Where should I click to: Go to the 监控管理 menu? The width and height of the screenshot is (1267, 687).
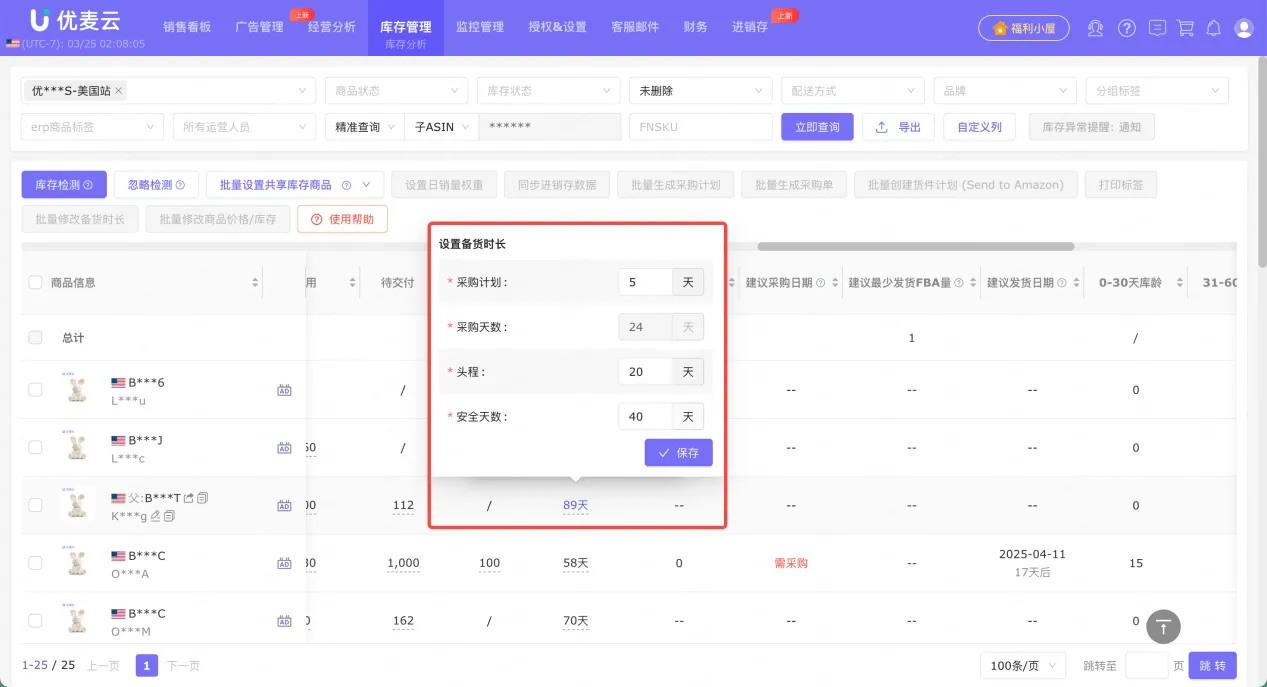pyautogui.click(x=480, y=27)
